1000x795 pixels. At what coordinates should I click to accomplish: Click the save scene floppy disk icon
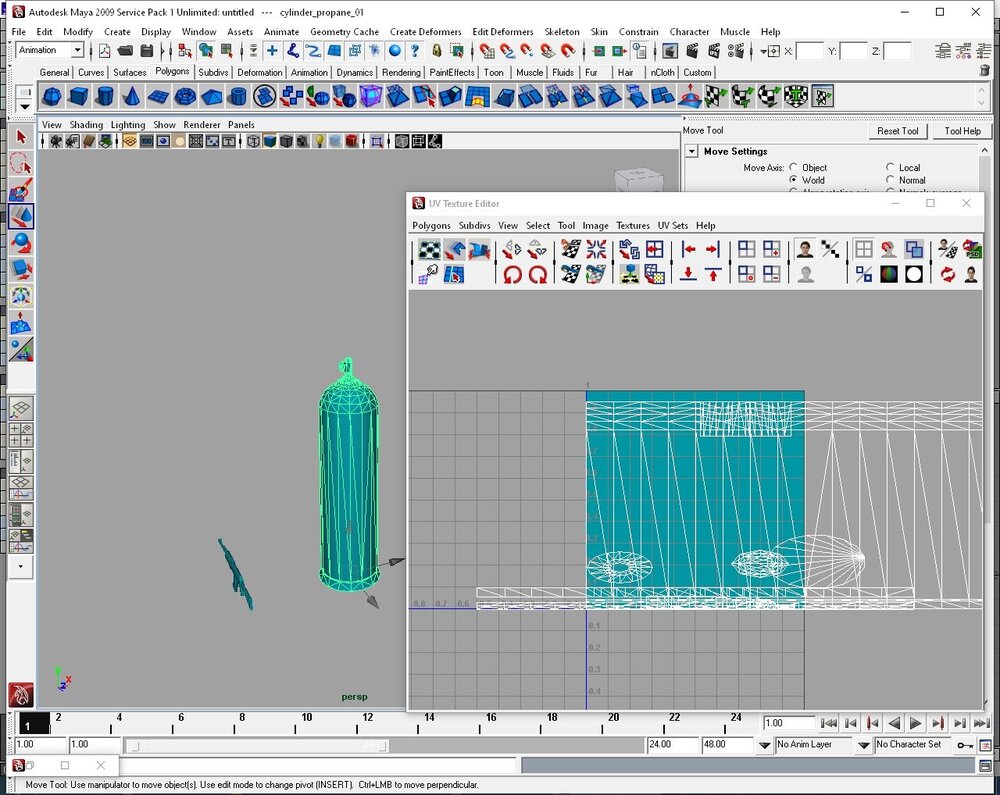coord(147,50)
